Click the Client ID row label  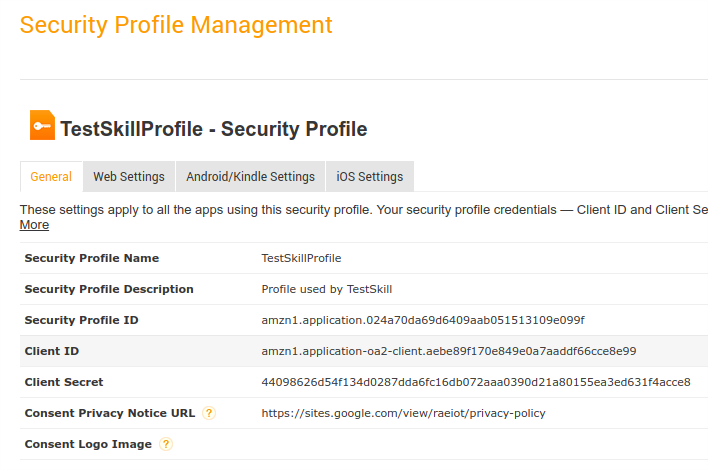pyautogui.click(x=52, y=351)
